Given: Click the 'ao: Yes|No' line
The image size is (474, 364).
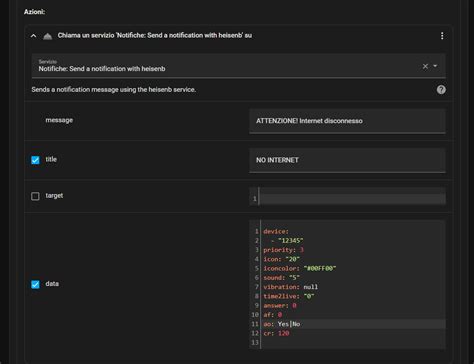Looking at the screenshot, I should [282, 324].
